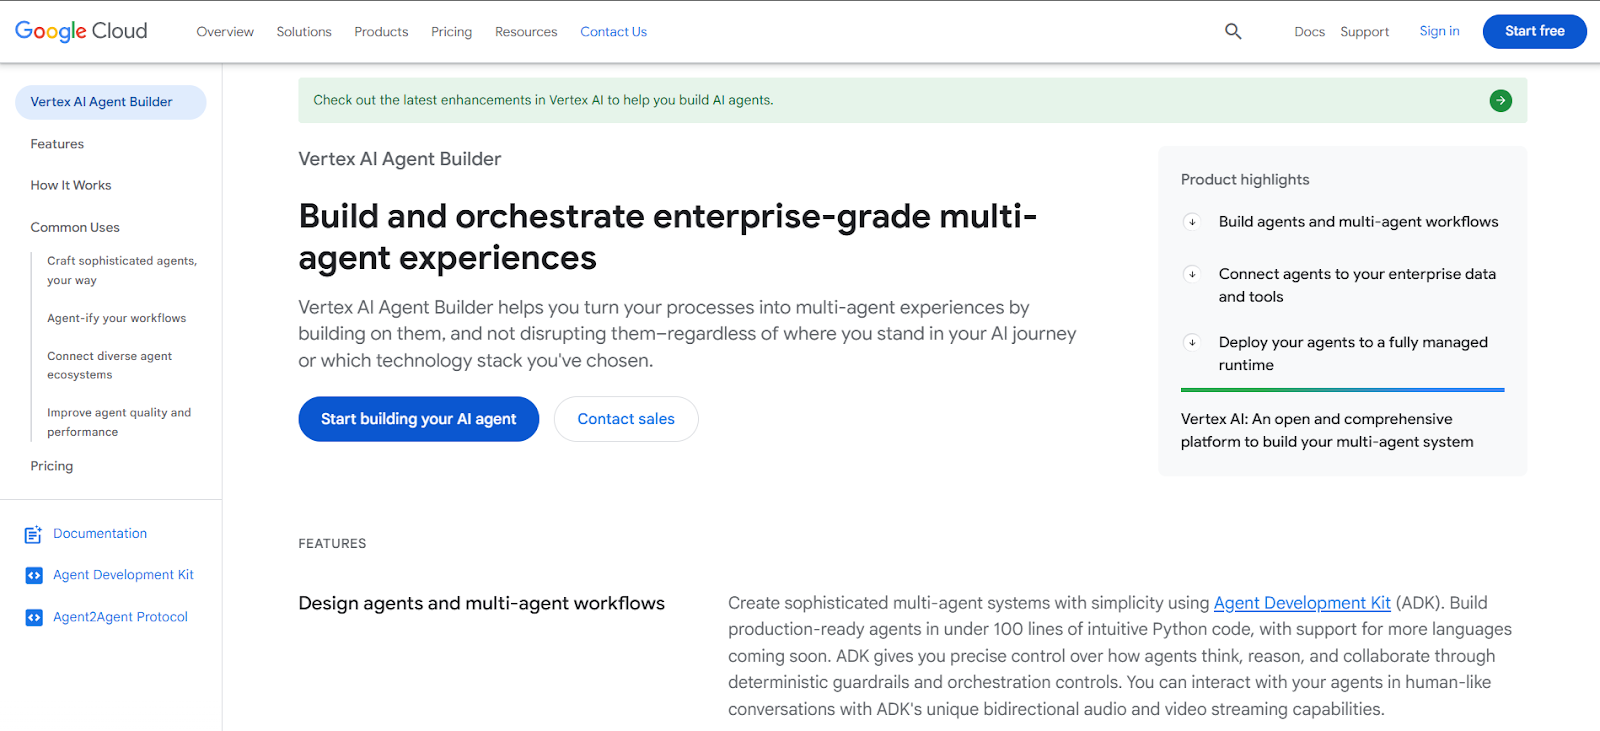1600x731 pixels.
Task: Click Contact Us in top navigation
Action: pos(613,32)
